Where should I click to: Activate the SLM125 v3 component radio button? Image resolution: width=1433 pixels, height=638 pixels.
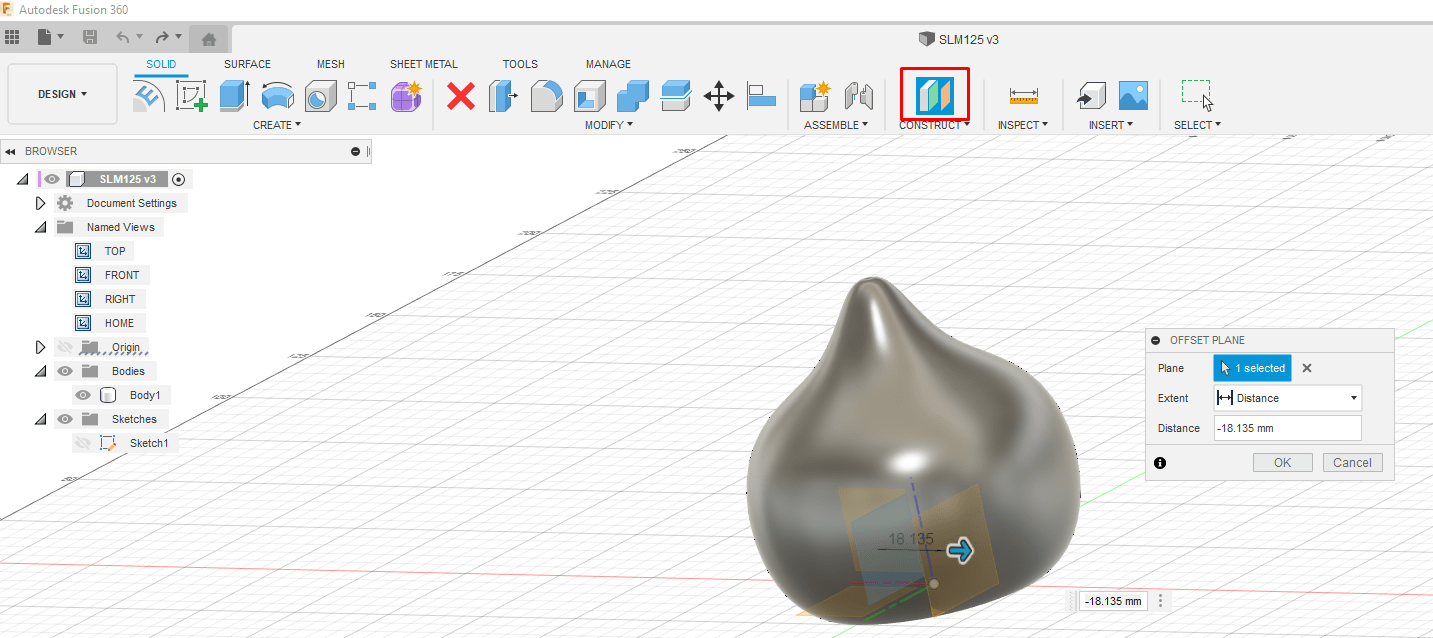click(x=179, y=179)
